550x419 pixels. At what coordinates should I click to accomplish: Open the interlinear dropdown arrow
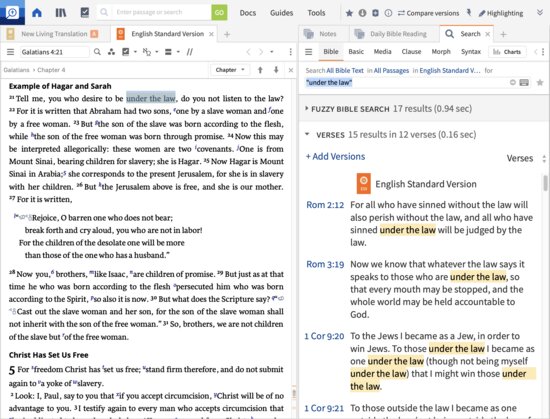(157, 52)
